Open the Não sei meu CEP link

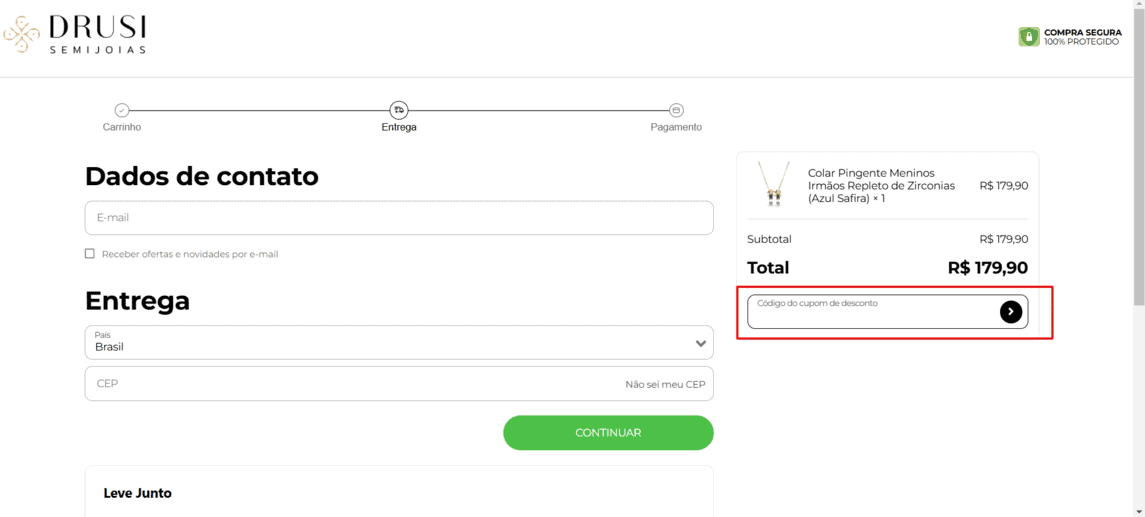tap(665, 384)
